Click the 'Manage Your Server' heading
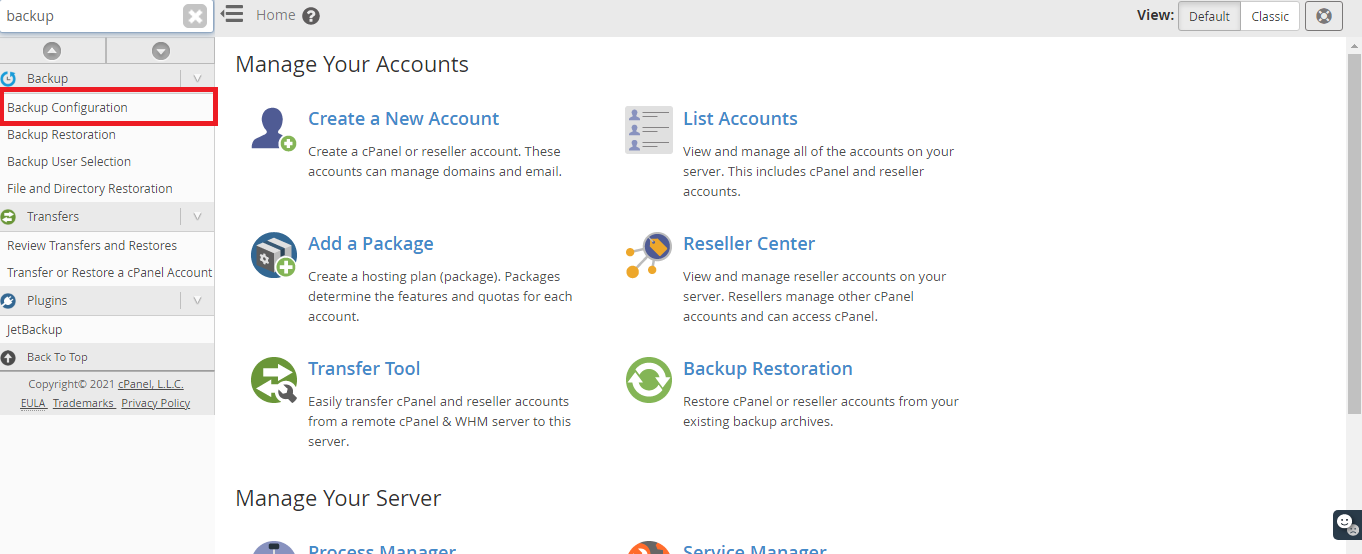The height and width of the screenshot is (554, 1362). tap(338, 498)
